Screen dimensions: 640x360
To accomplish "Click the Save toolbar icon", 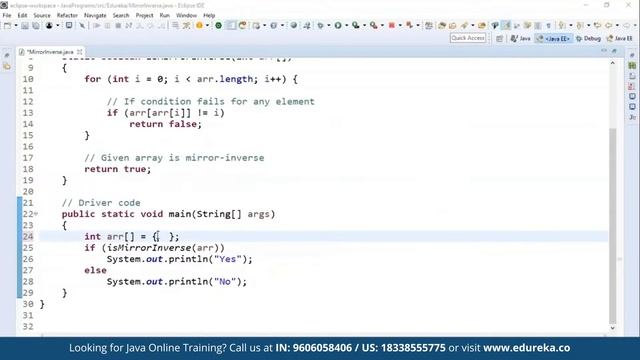I will pos(25,26).
